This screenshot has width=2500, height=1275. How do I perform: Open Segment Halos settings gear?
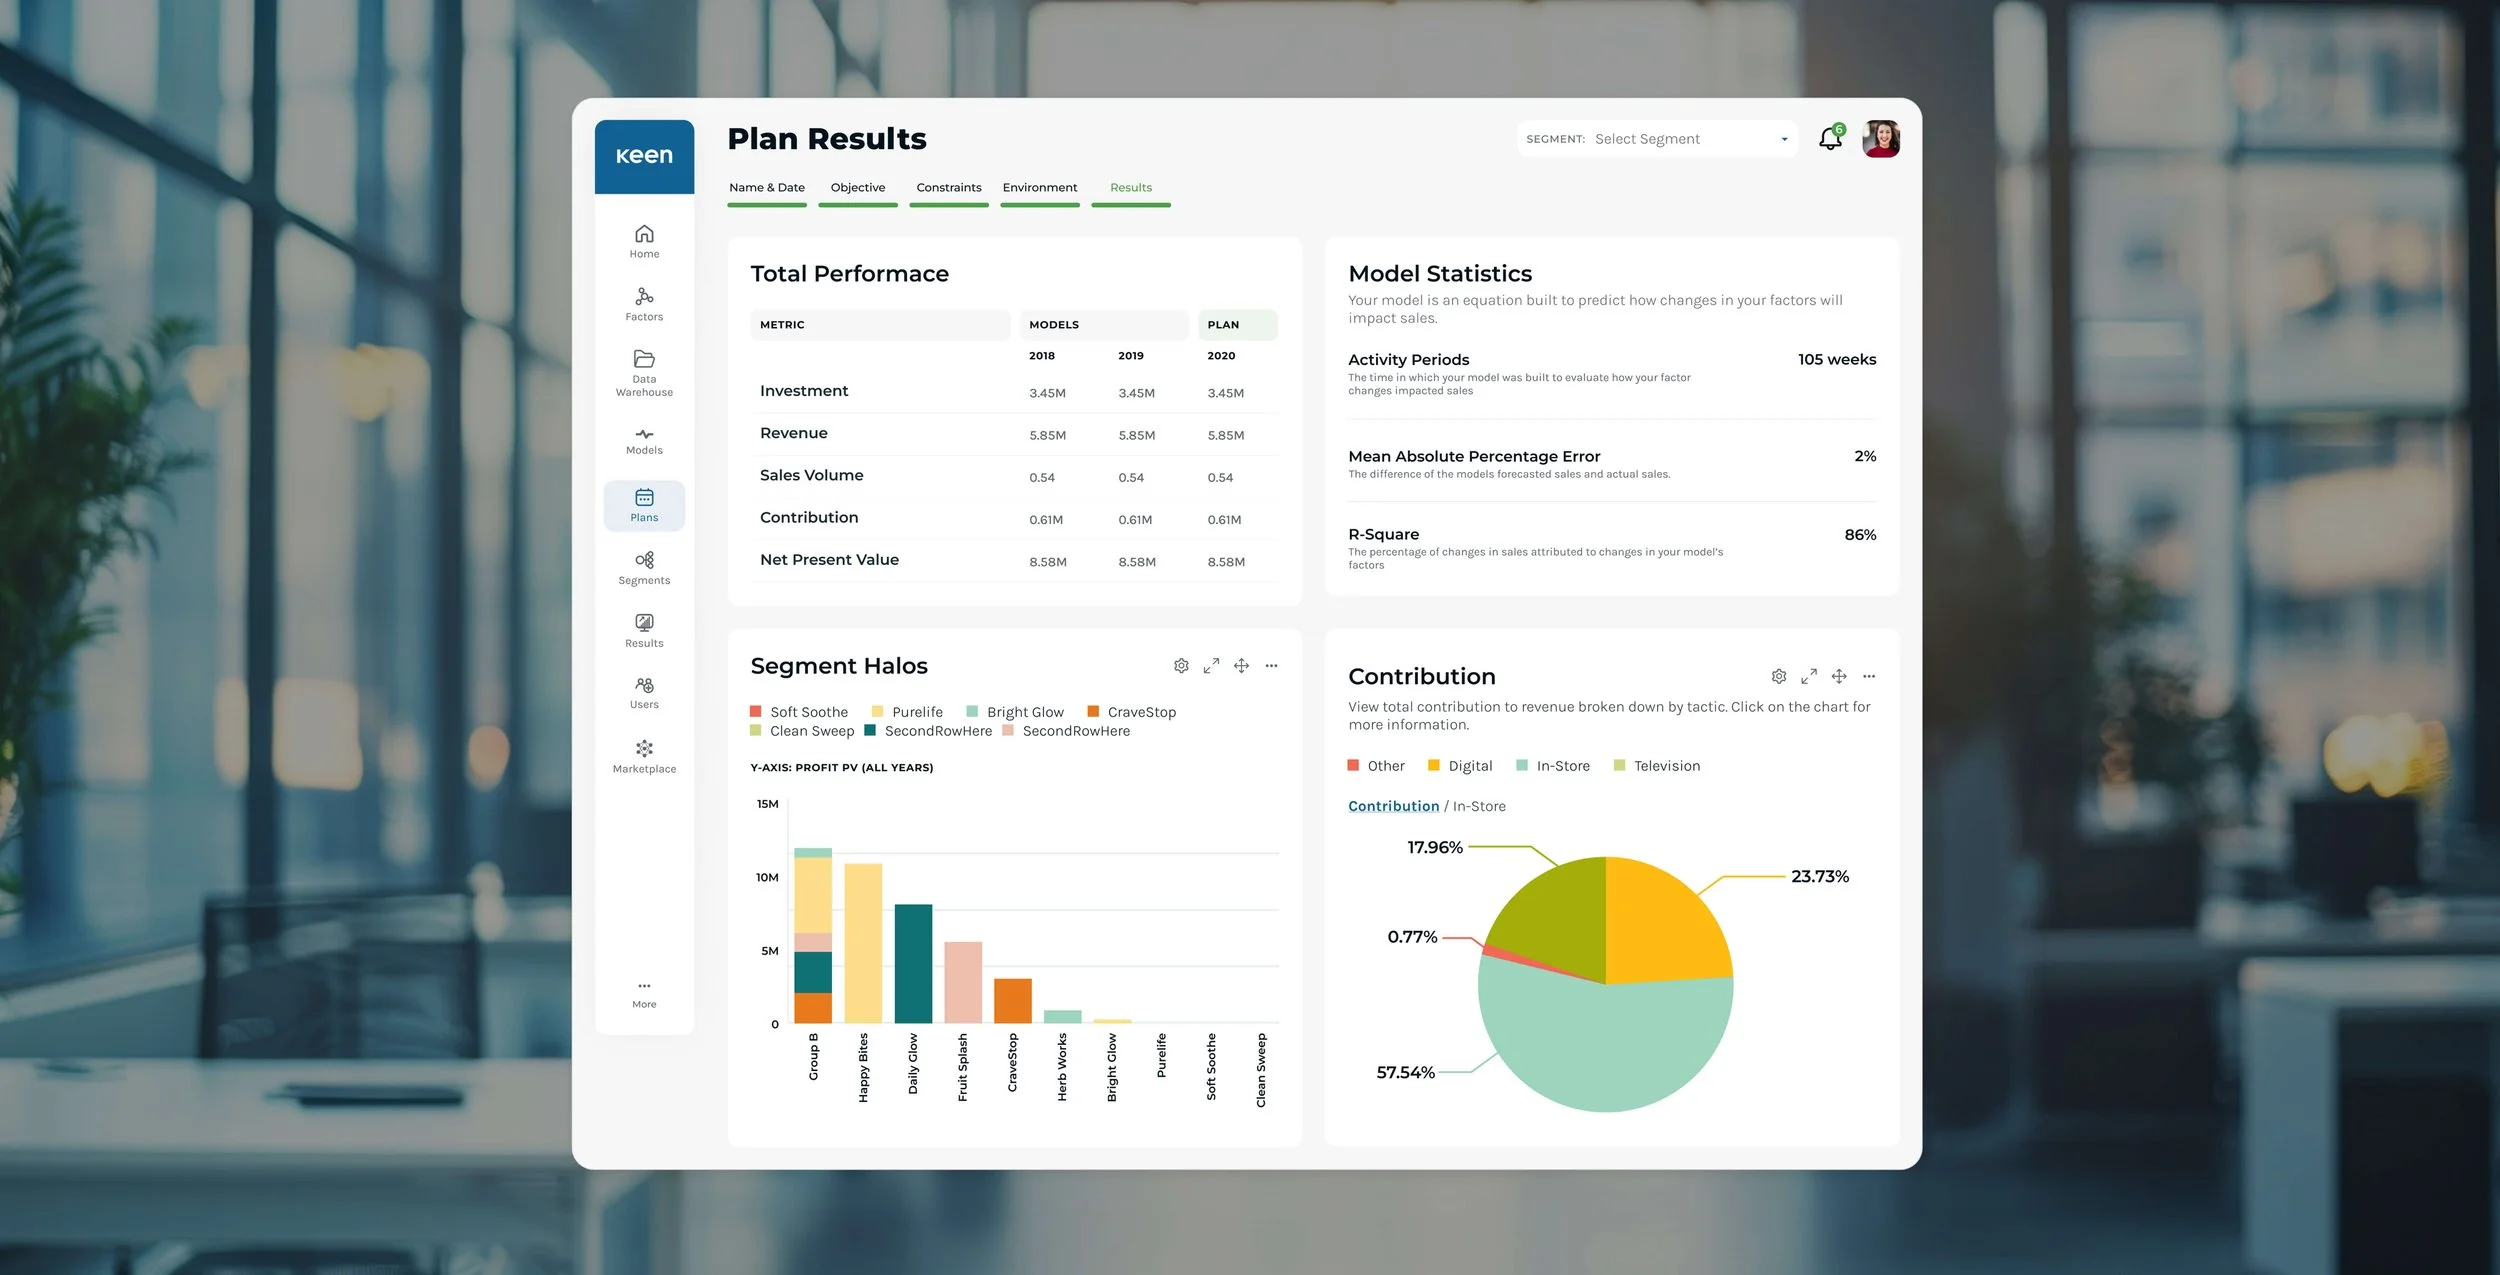click(1181, 666)
